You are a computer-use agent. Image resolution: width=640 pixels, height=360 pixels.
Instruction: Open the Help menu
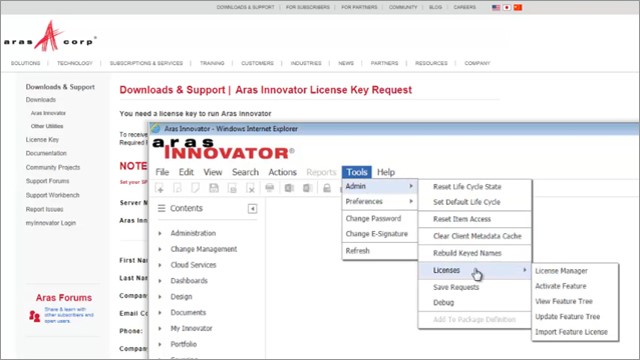[386, 172]
